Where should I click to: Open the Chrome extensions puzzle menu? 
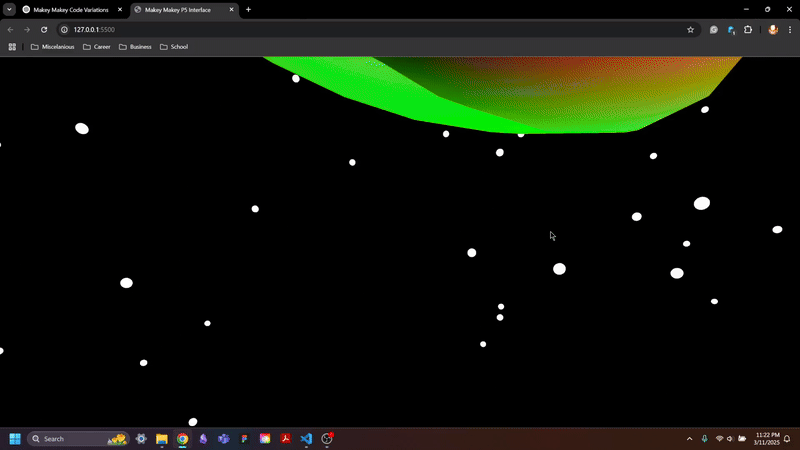[748, 30]
